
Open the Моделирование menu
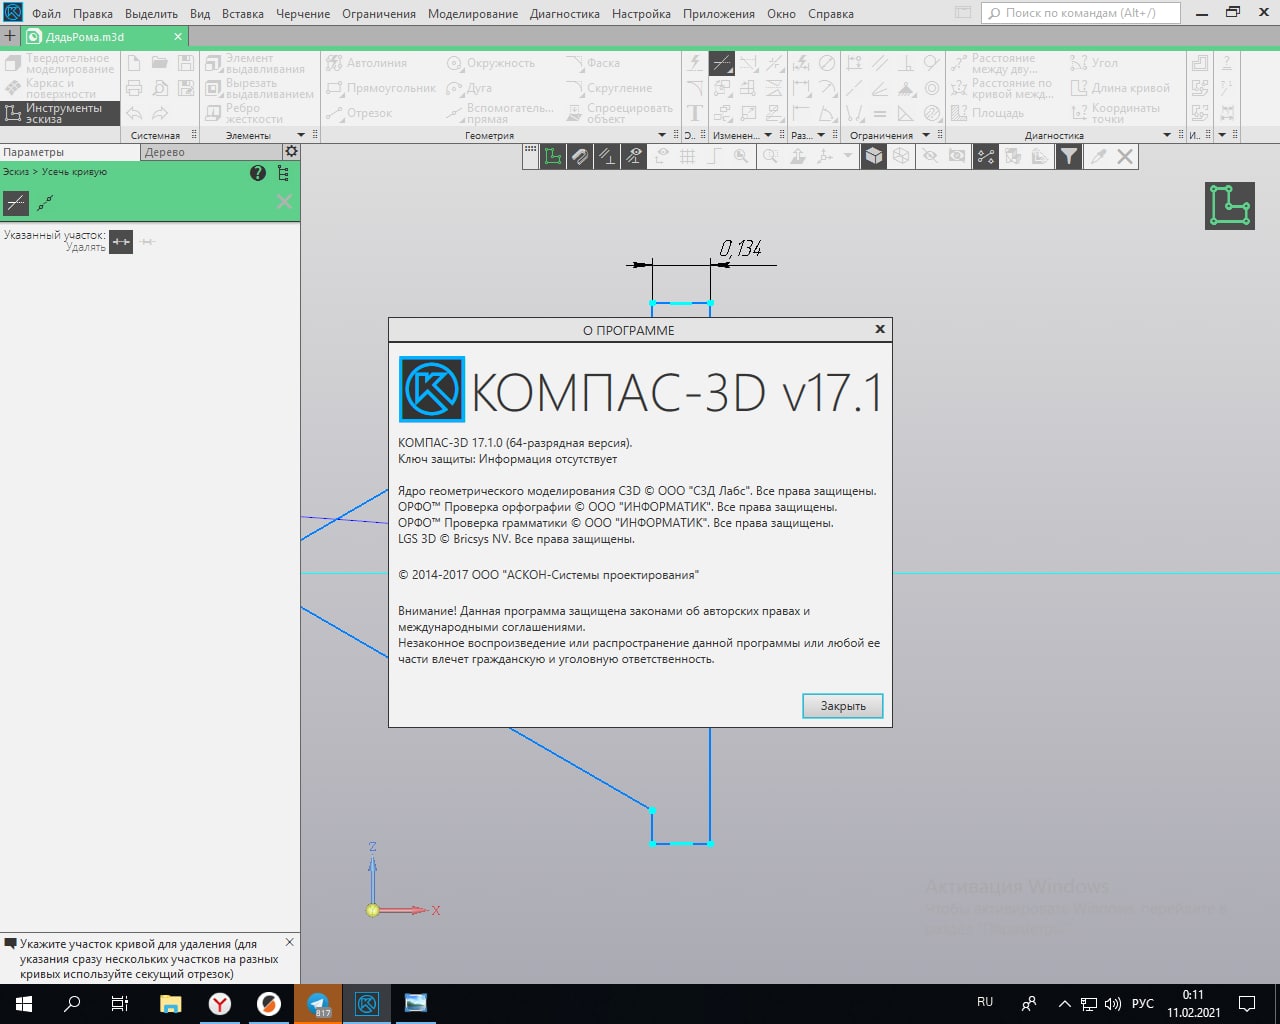(x=473, y=14)
